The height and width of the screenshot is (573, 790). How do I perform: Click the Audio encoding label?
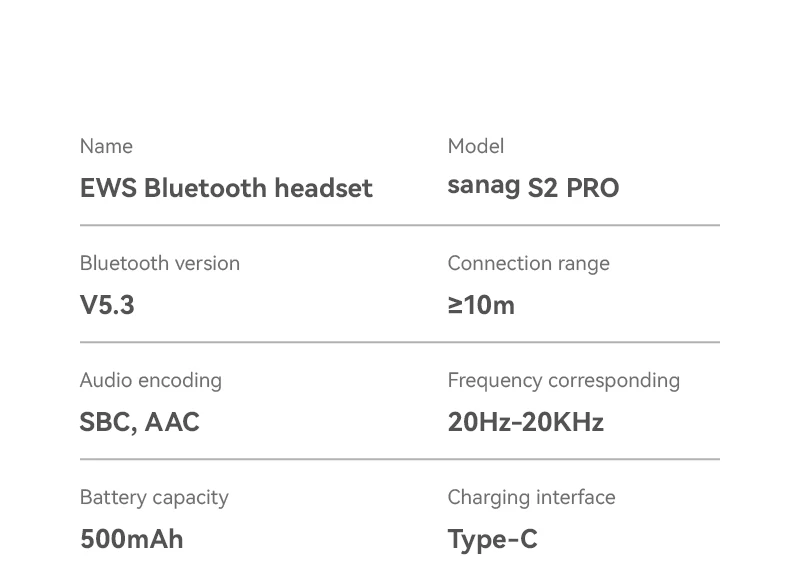click(151, 381)
